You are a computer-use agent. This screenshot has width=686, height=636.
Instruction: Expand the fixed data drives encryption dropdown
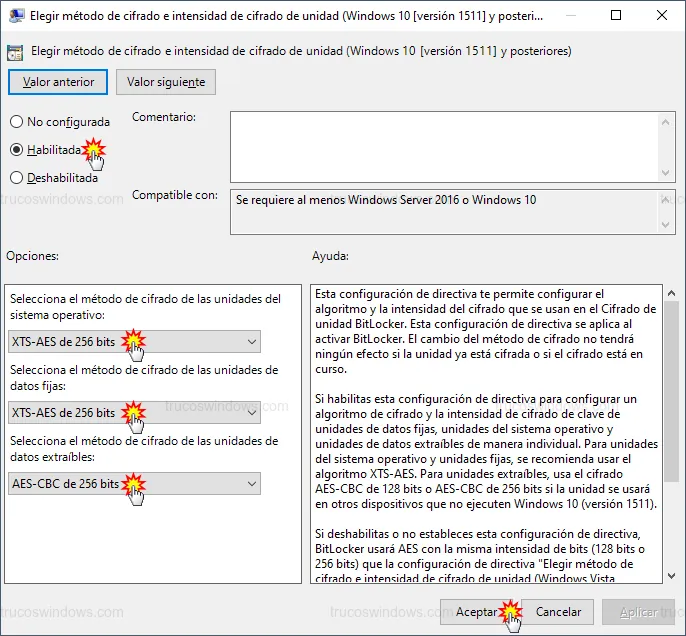point(134,412)
